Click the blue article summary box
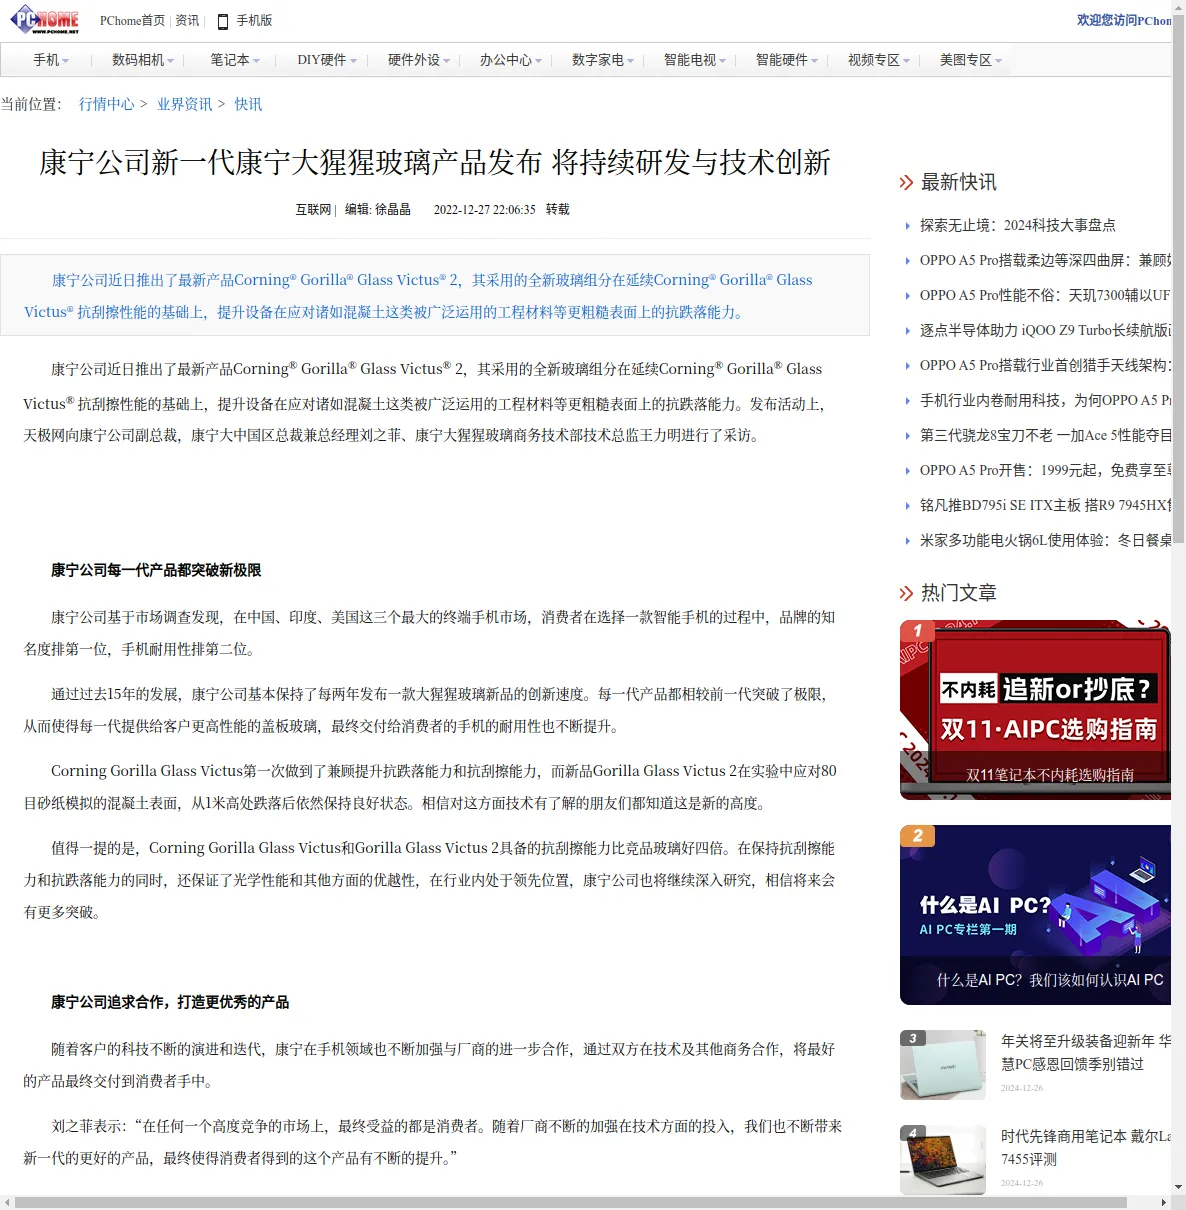 435,295
